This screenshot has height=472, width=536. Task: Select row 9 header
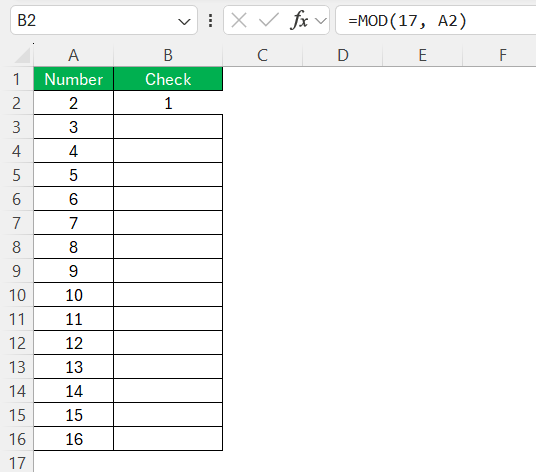pyautogui.click(x=16, y=271)
